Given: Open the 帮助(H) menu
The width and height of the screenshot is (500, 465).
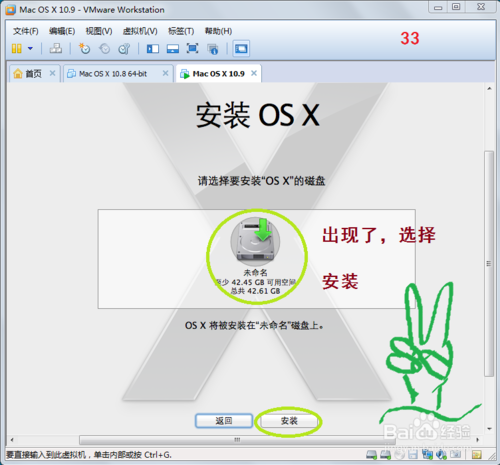Looking at the screenshot, I should (x=218, y=31).
